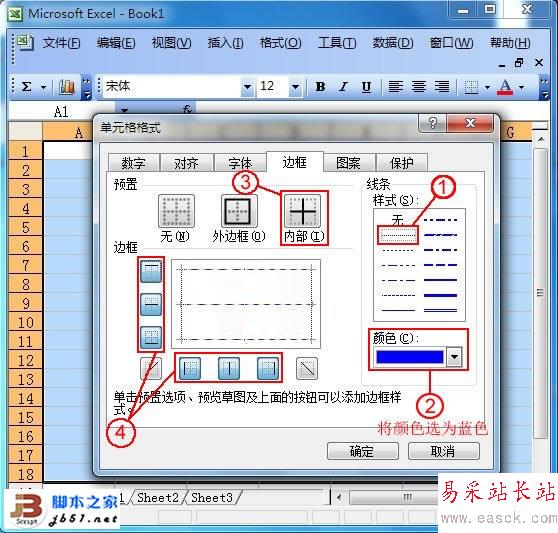
Task: Select the thick solid line style
Action: click(x=440, y=295)
